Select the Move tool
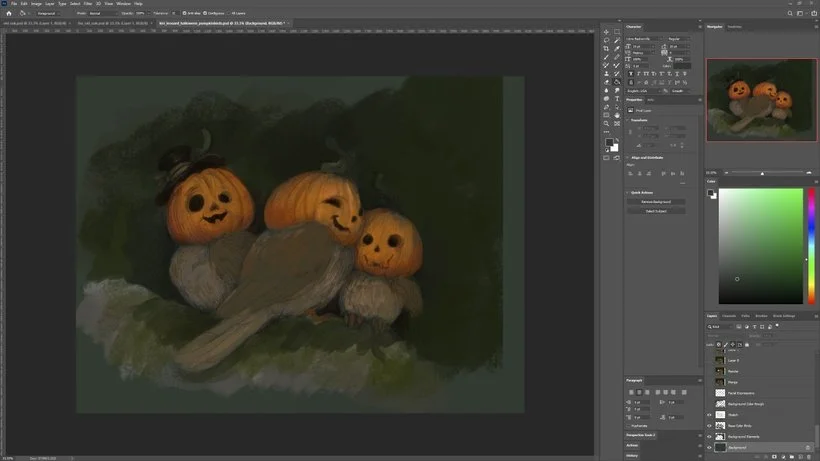 [607, 32]
